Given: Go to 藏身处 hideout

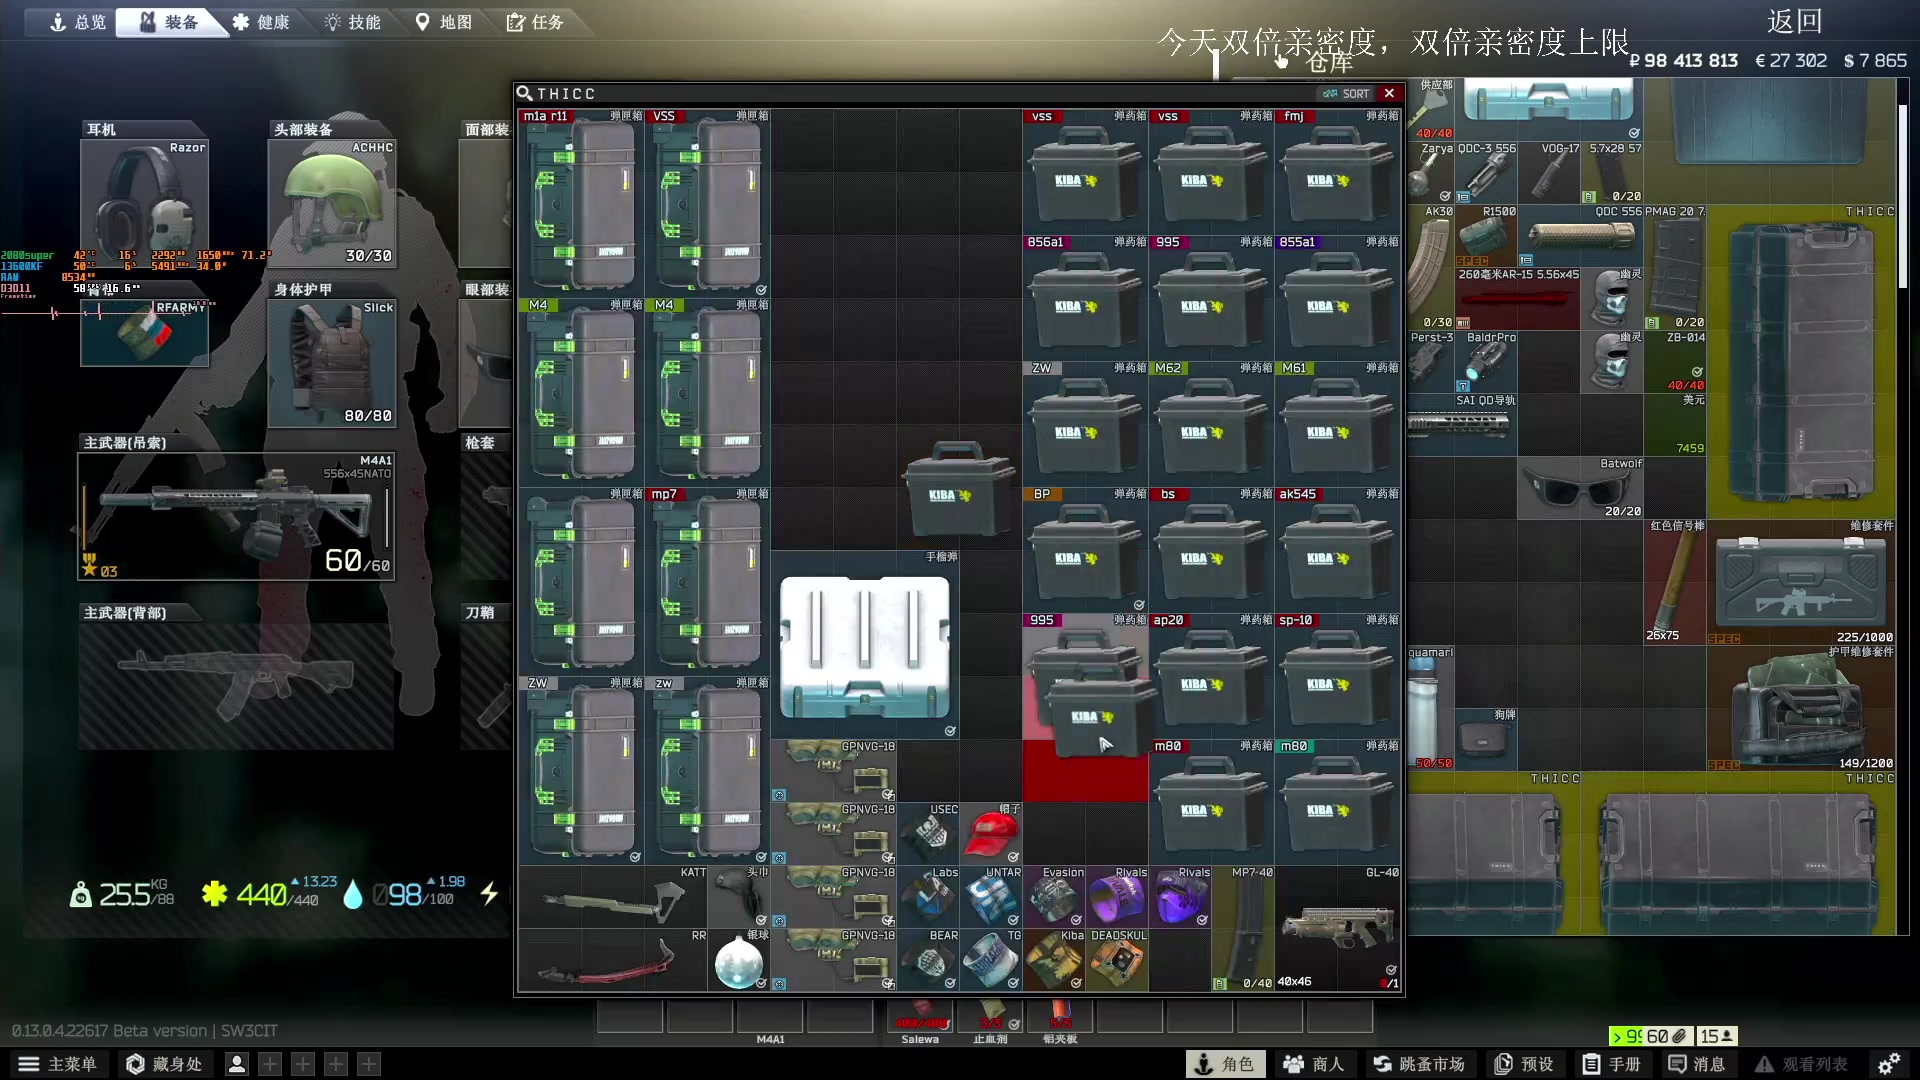Looking at the screenshot, I should [165, 1064].
